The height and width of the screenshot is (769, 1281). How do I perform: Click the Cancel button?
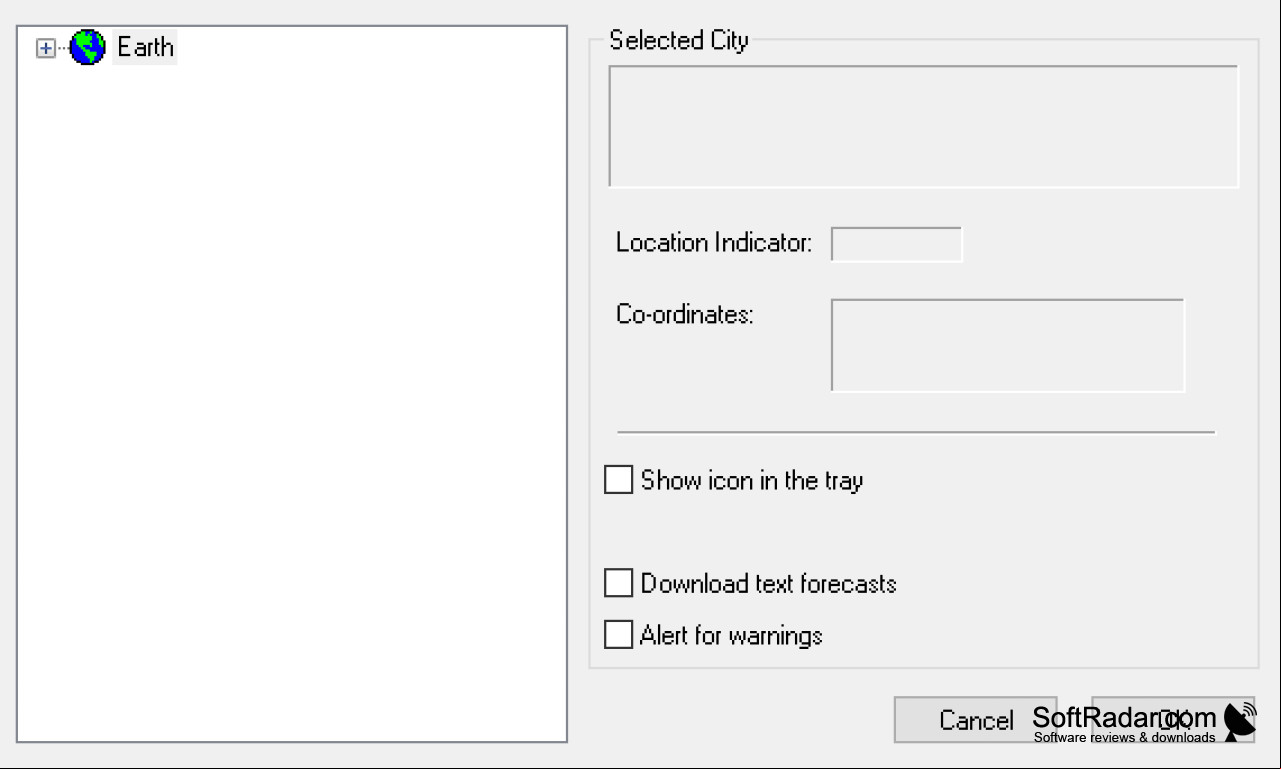[975, 720]
